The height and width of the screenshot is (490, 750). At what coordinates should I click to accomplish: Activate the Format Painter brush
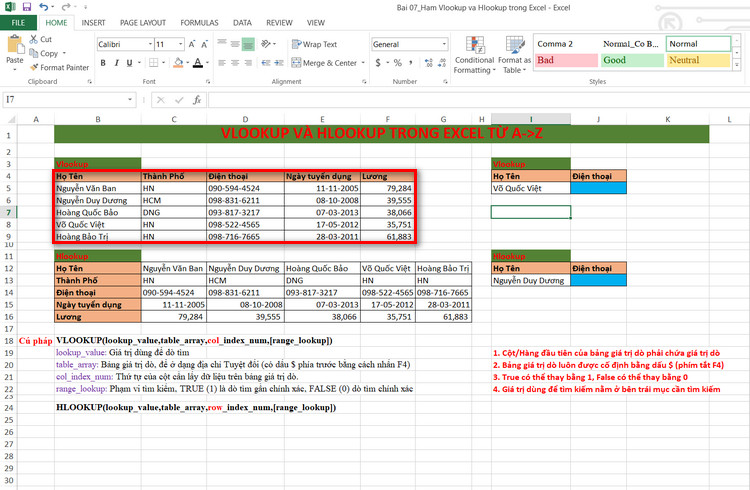(33, 67)
